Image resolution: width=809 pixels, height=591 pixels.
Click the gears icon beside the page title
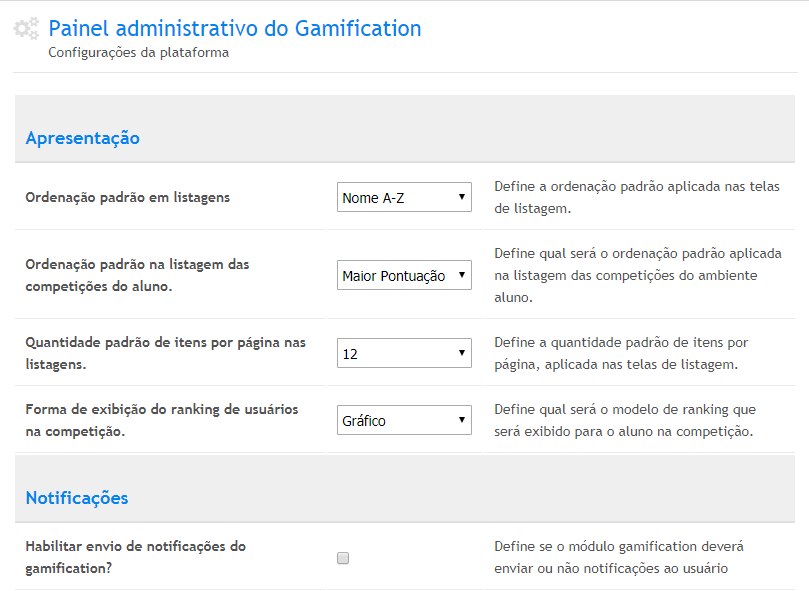[x=26, y=29]
